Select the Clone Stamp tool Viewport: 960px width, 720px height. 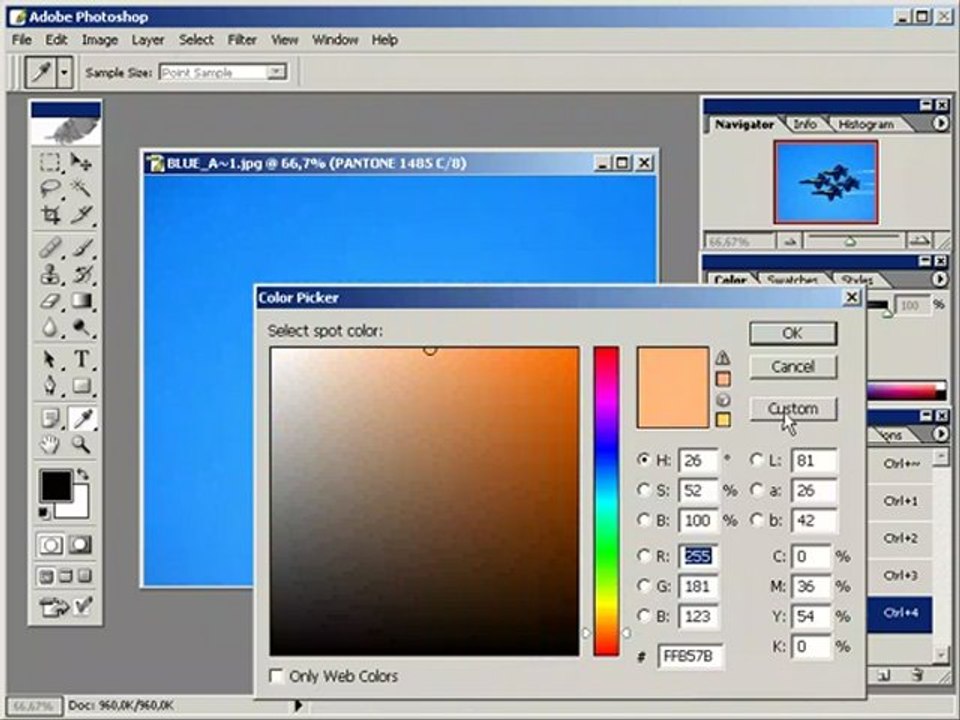coord(50,274)
